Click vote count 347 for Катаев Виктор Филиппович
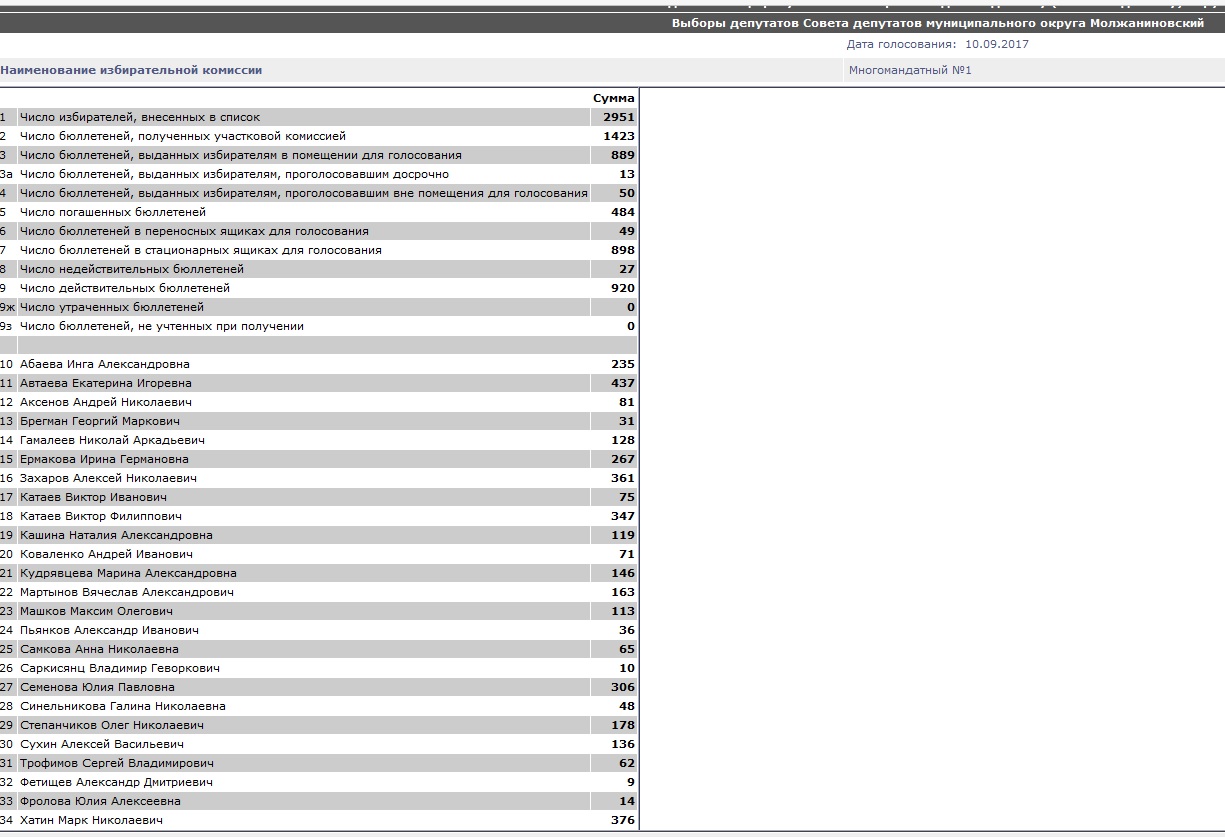1225x837 pixels. click(622, 516)
